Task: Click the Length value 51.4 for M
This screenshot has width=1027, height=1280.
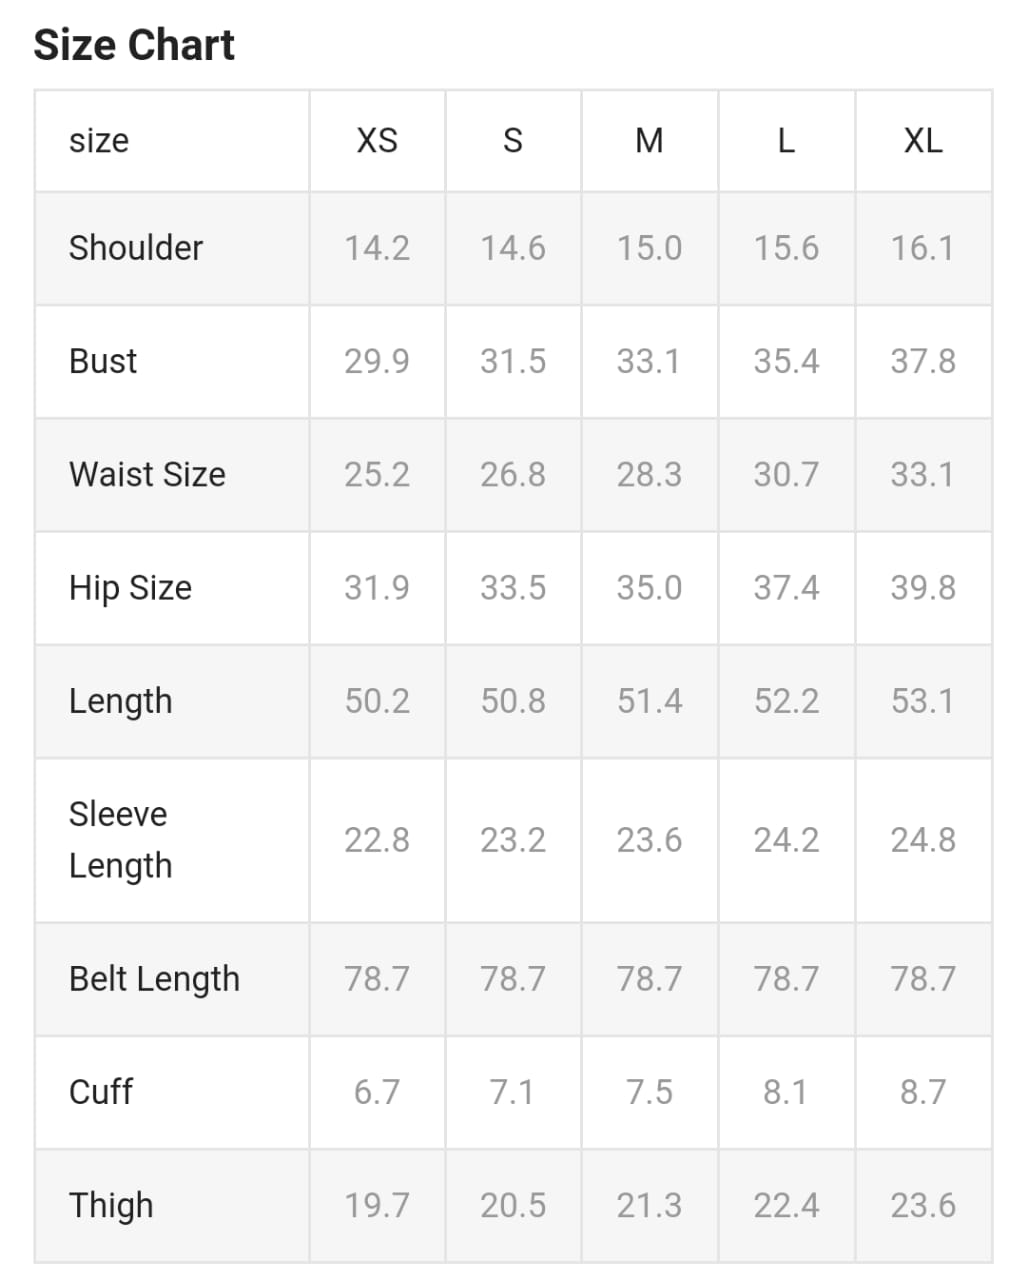Action: 649,701
